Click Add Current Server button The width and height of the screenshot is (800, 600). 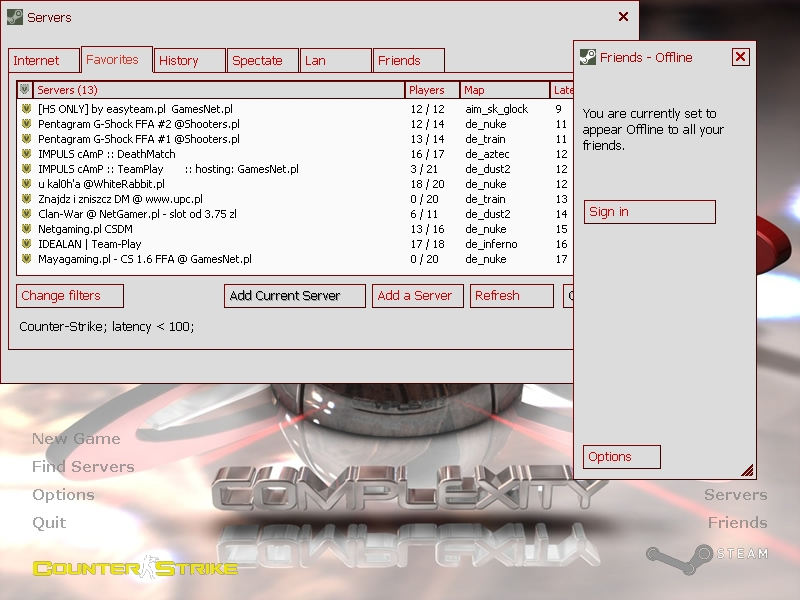[295, 296]
